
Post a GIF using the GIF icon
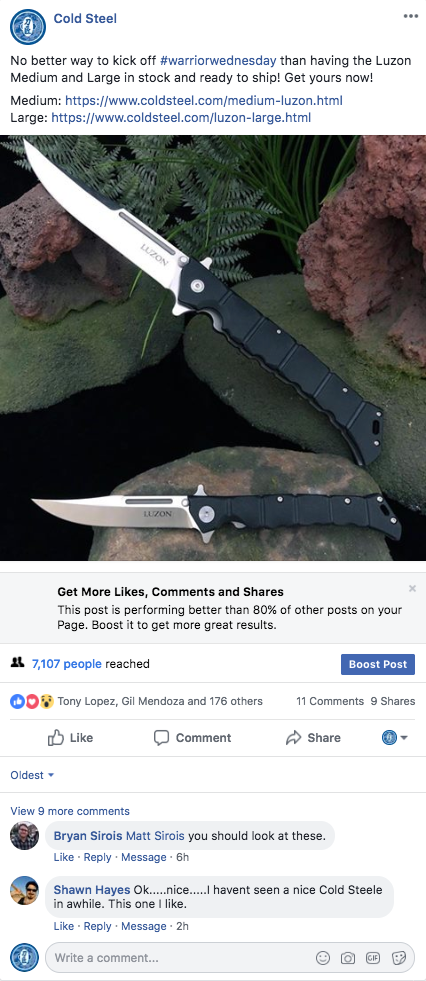click(x=373, y=958)
